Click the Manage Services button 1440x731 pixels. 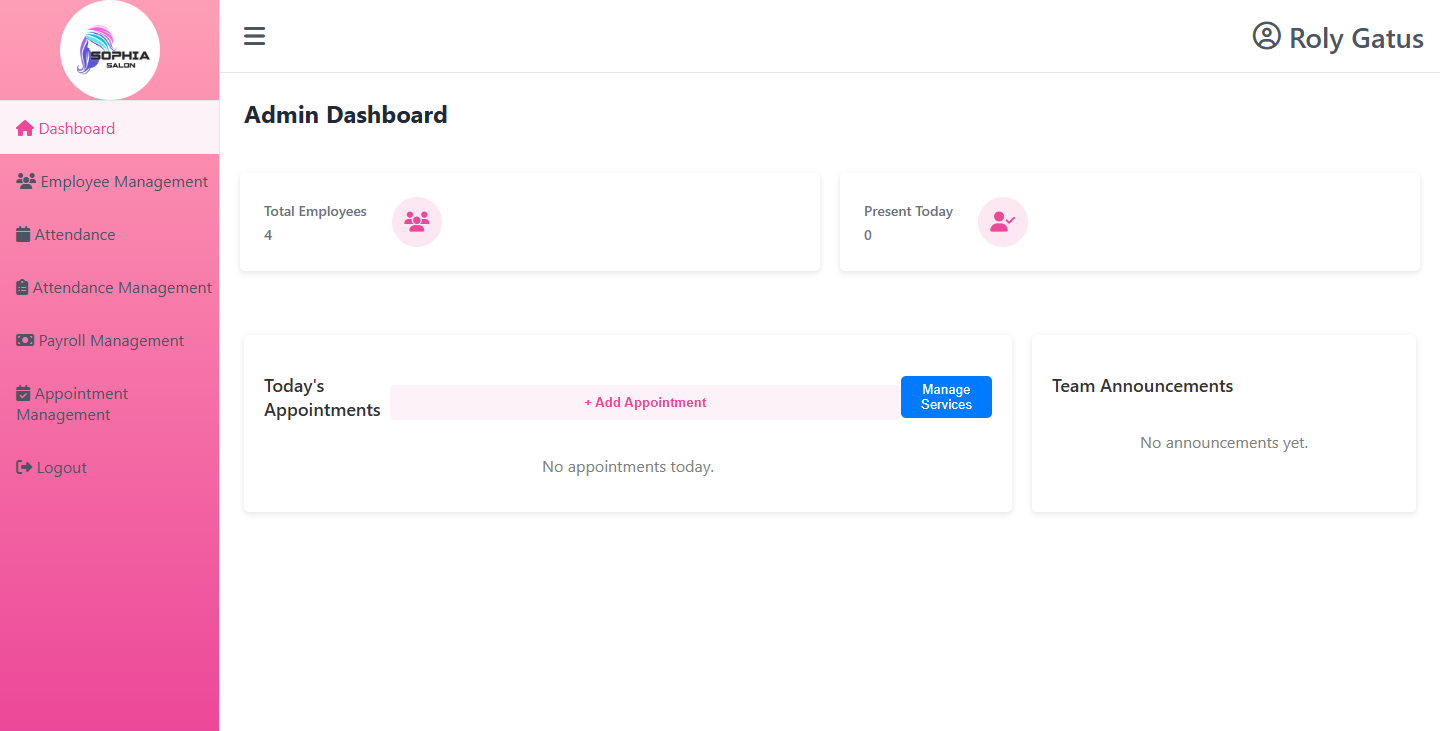pyautogui.click(x=946, y=397)
